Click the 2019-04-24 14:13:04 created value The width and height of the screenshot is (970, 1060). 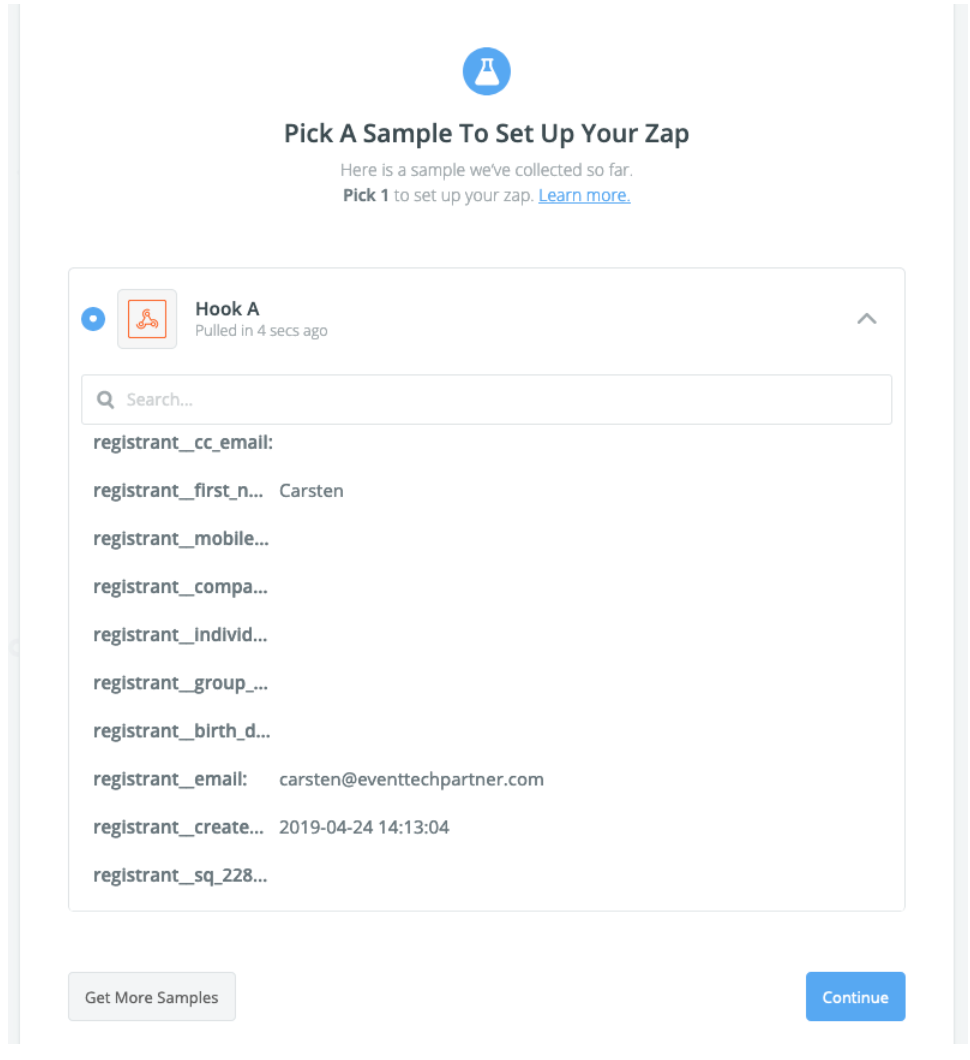point(364,827)
